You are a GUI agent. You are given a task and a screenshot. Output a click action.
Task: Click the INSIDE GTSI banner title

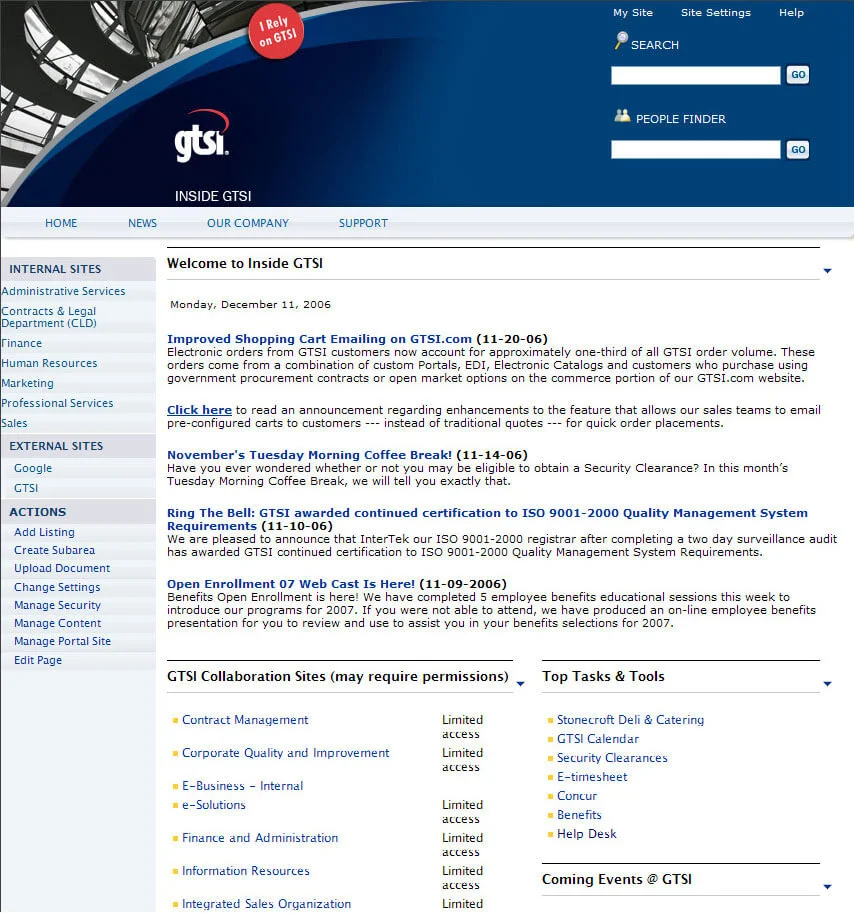(x=213, y=196)
